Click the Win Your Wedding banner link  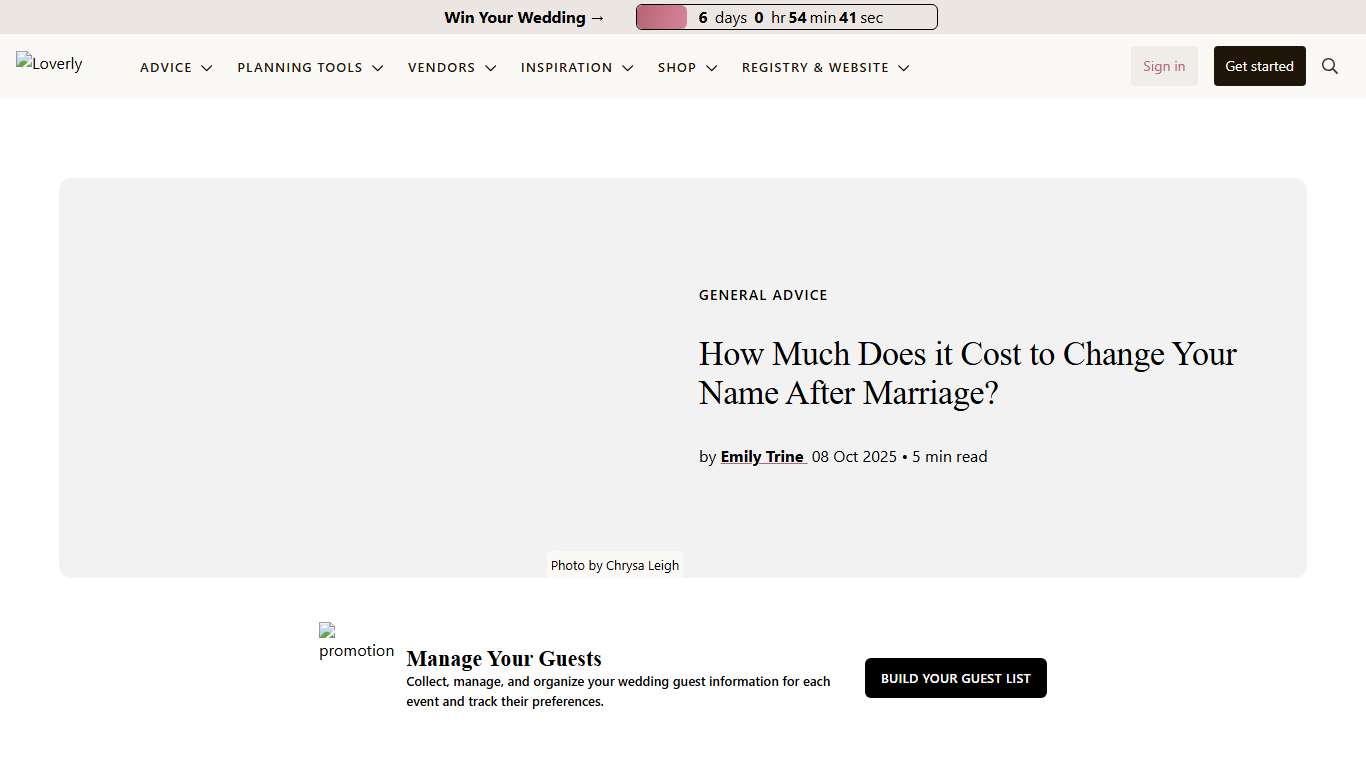(523, 17)
